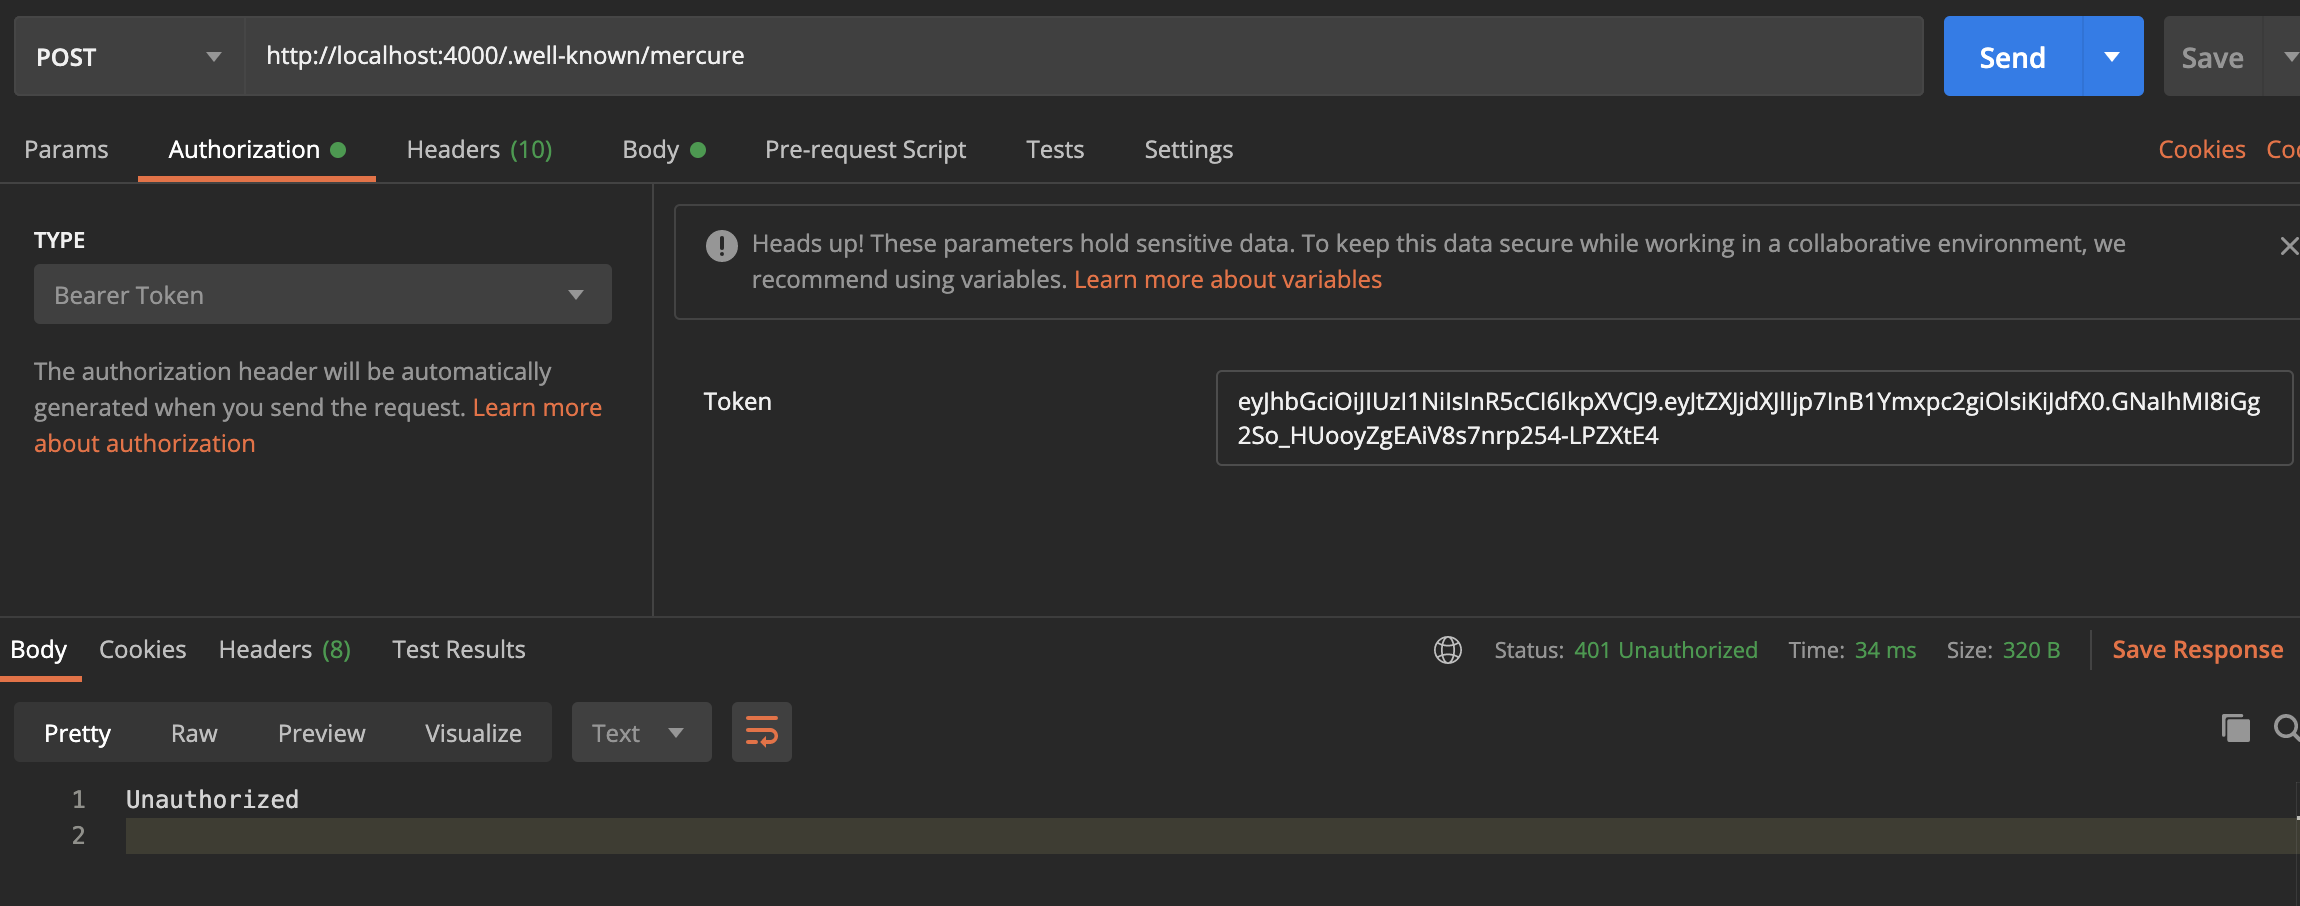Viewport: 2300px width, 906px height.
Task: Switch response format from Text dropdown
Action: pyautogui.click(x=640, y=731)
